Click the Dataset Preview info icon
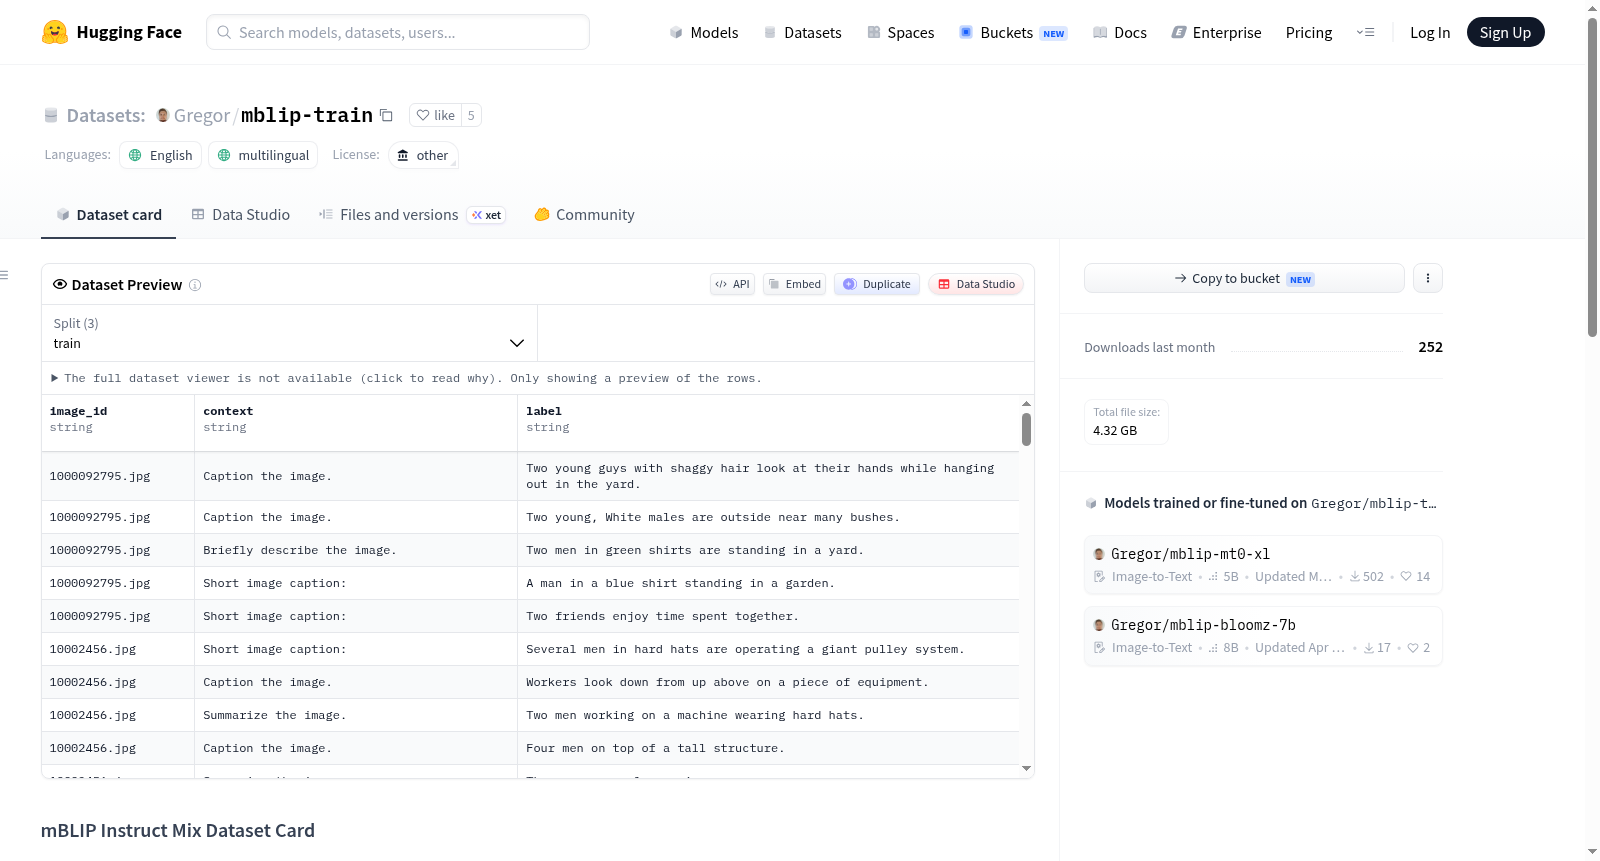 pos(195,285)
